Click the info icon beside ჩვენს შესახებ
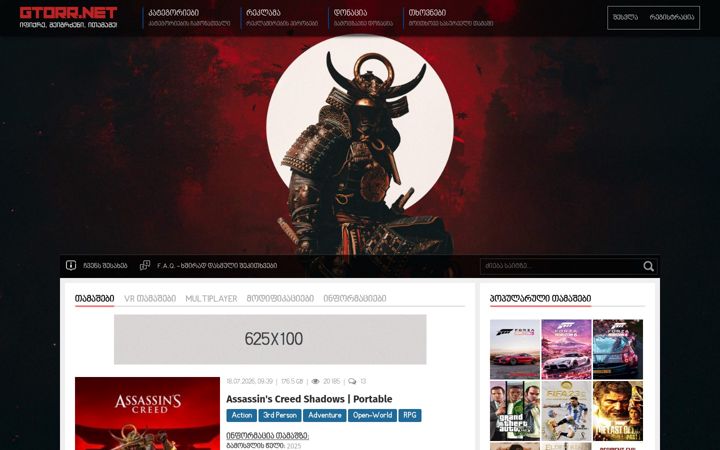This screenshot has height=450, width=720. pyautogui.click(x=71, y=265)
